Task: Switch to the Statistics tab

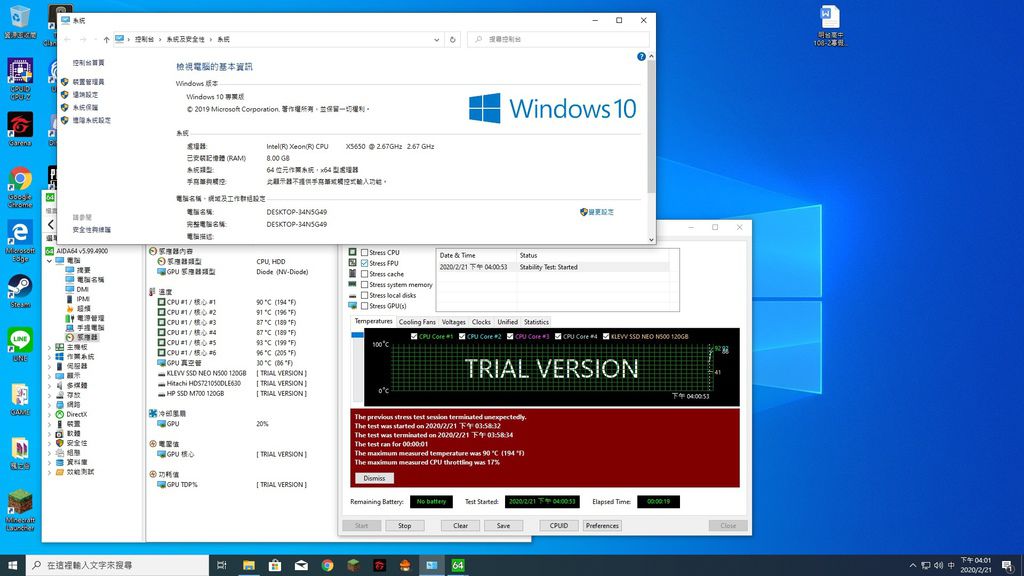Action: (x=536, y=322)
